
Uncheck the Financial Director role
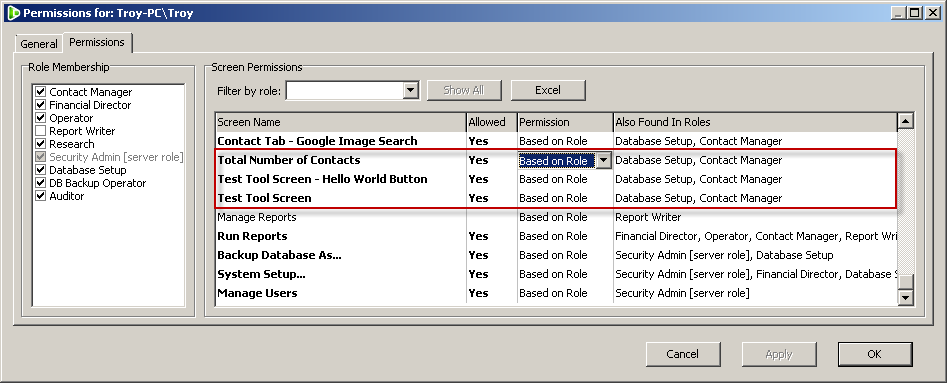point(40,105)
